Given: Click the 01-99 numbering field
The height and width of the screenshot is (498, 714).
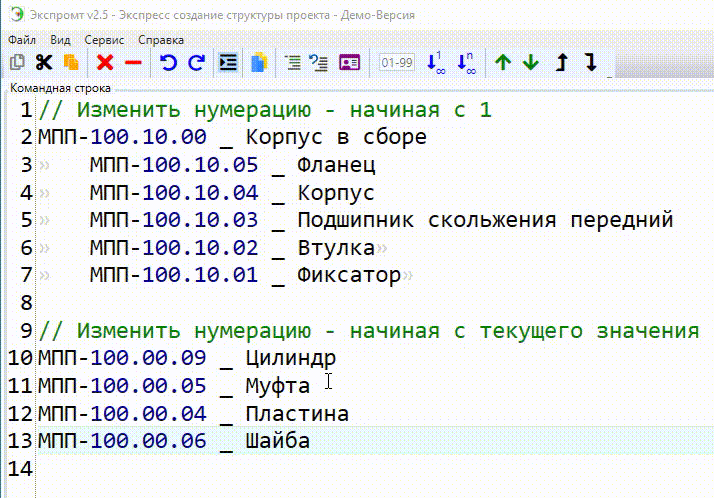Looking at the screenshot, I should tap(397, 62).
